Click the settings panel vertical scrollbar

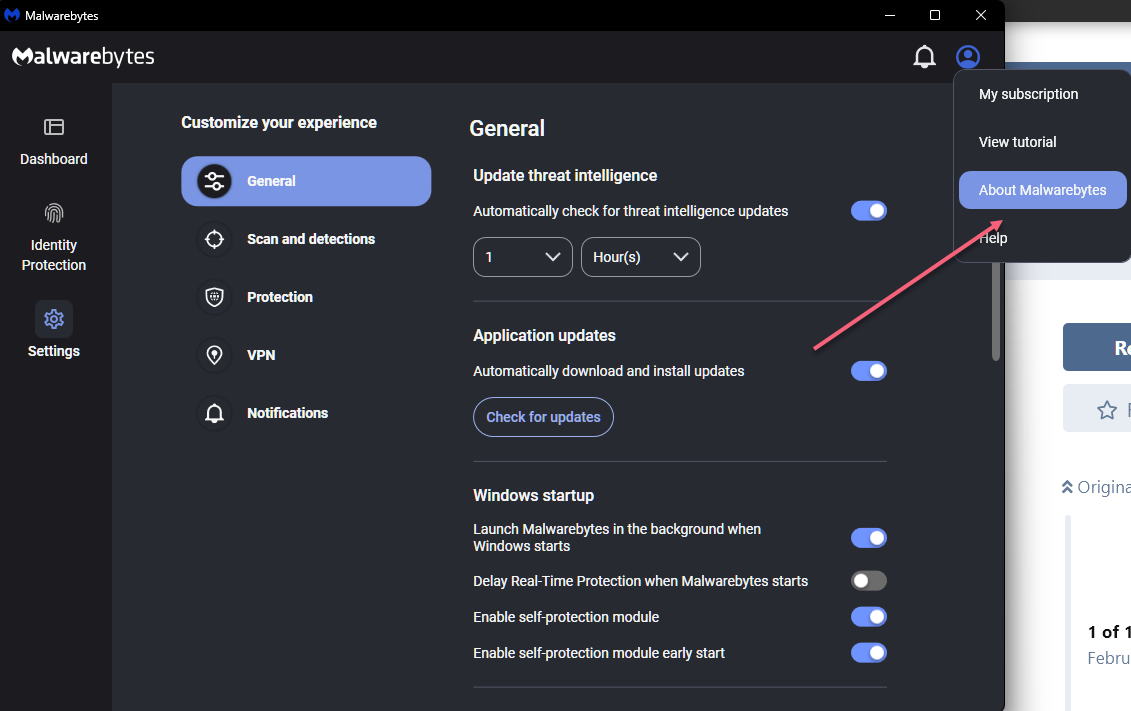point(996,312)
